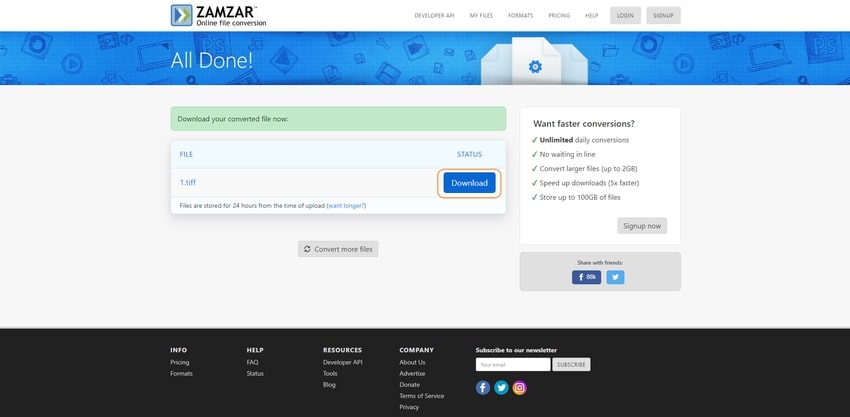This screenshot has width=850, height=417.
Task: Click Convert more files button
Action: click(338, 249)
